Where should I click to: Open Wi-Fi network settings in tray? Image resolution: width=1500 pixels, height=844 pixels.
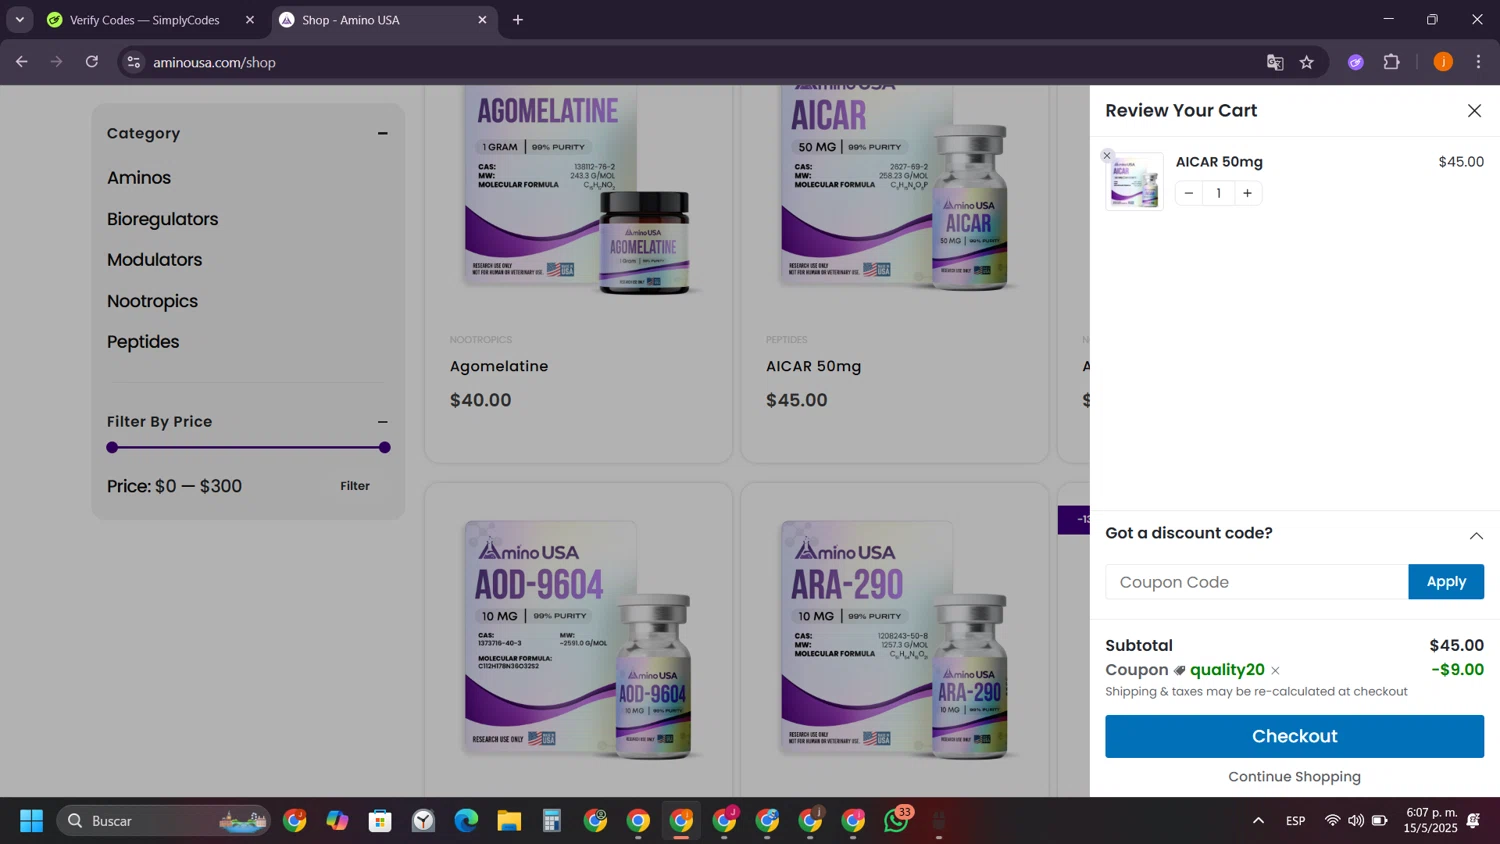tap(1332, 821)
